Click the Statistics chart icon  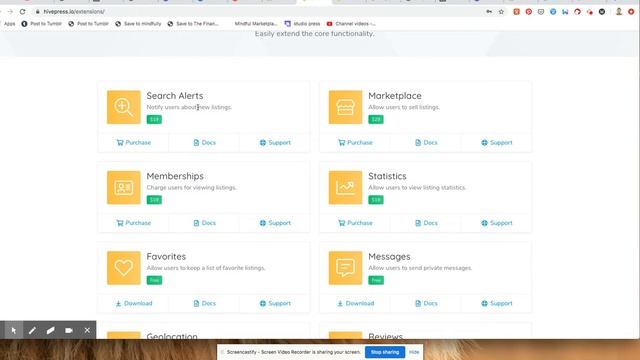[345, 188]
